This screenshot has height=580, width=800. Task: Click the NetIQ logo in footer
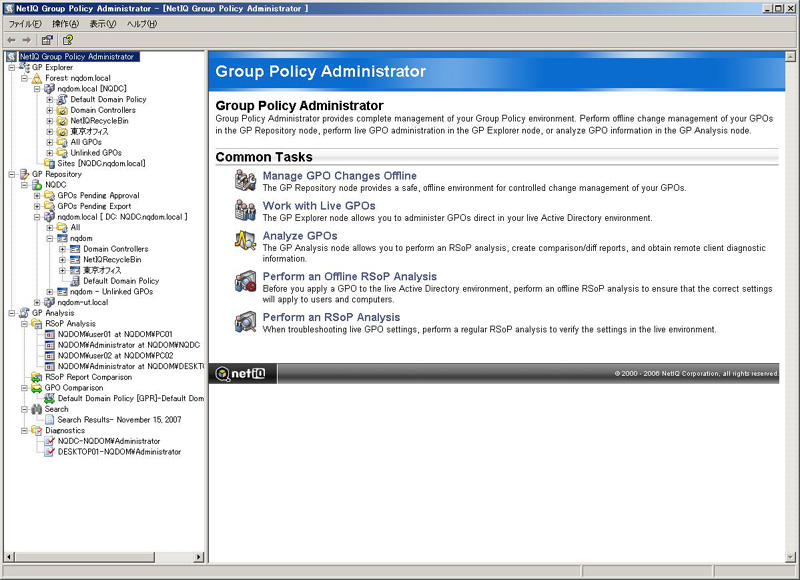241,374
